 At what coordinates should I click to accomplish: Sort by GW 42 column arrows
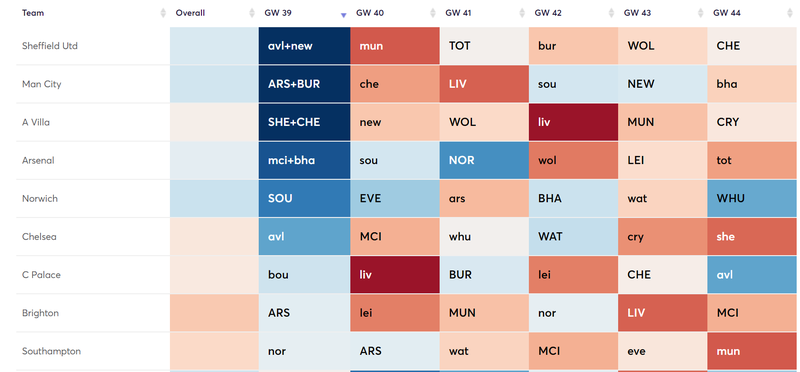(x=611, y=13)
